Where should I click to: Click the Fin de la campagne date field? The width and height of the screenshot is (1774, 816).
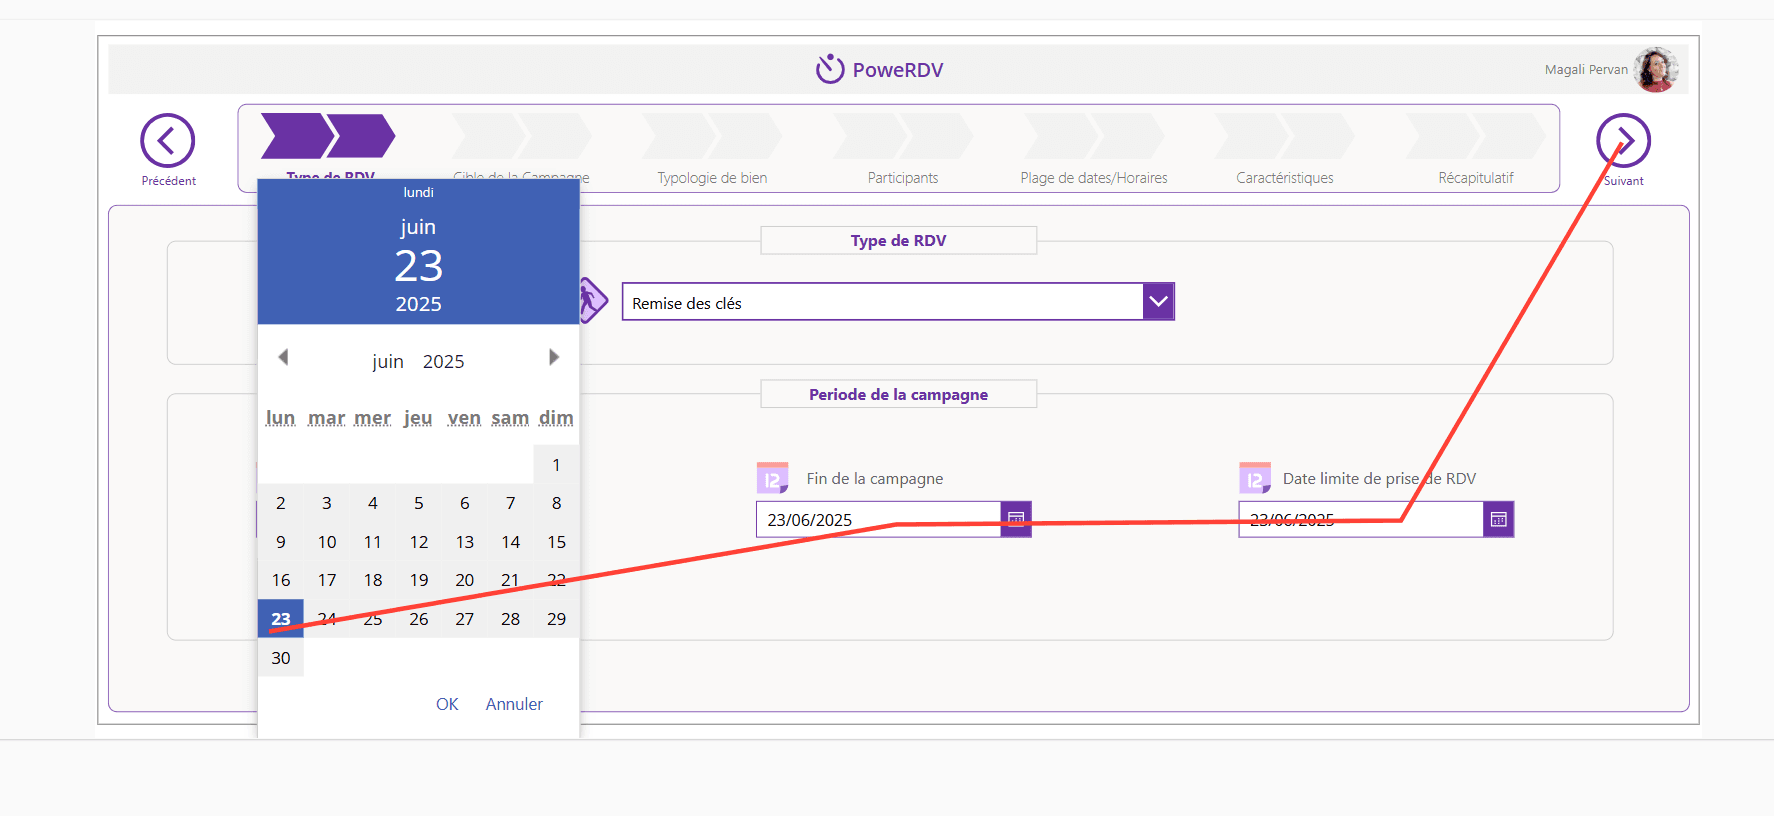(x=878, y=519)
